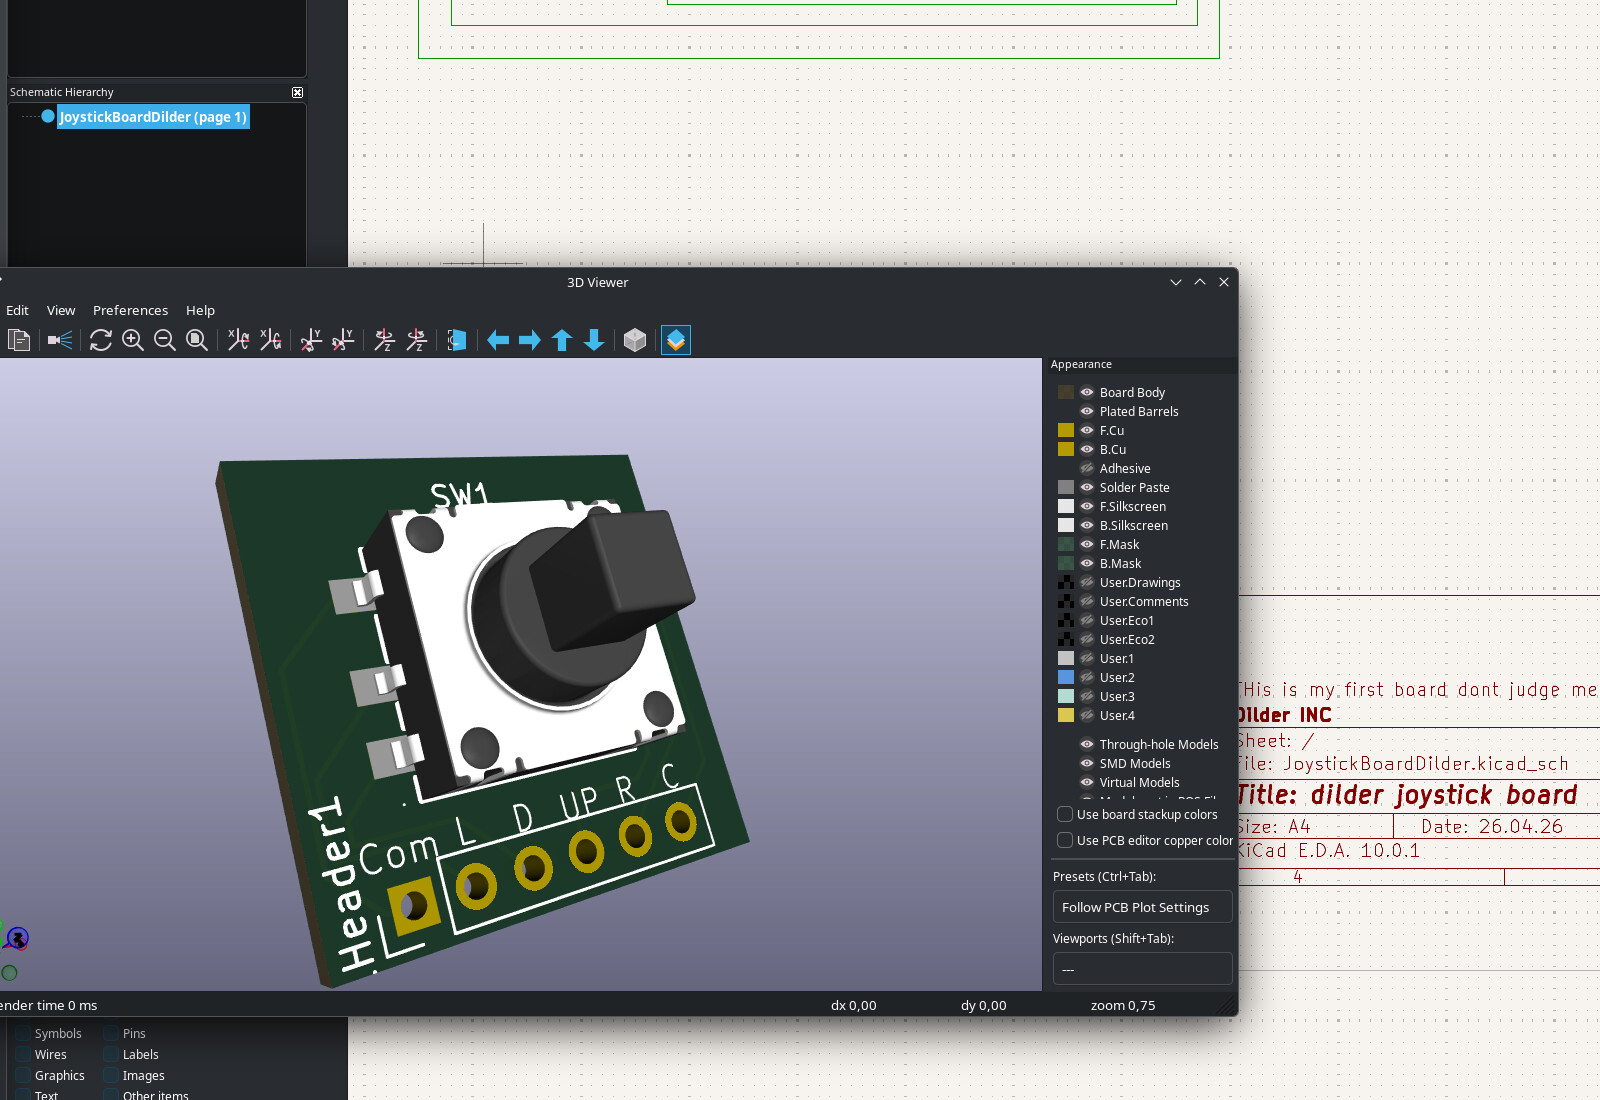This screenshot has height=1100, width=1600.
Task: Rotate X counterclockwise icon
Action: [x=270, y=340]
